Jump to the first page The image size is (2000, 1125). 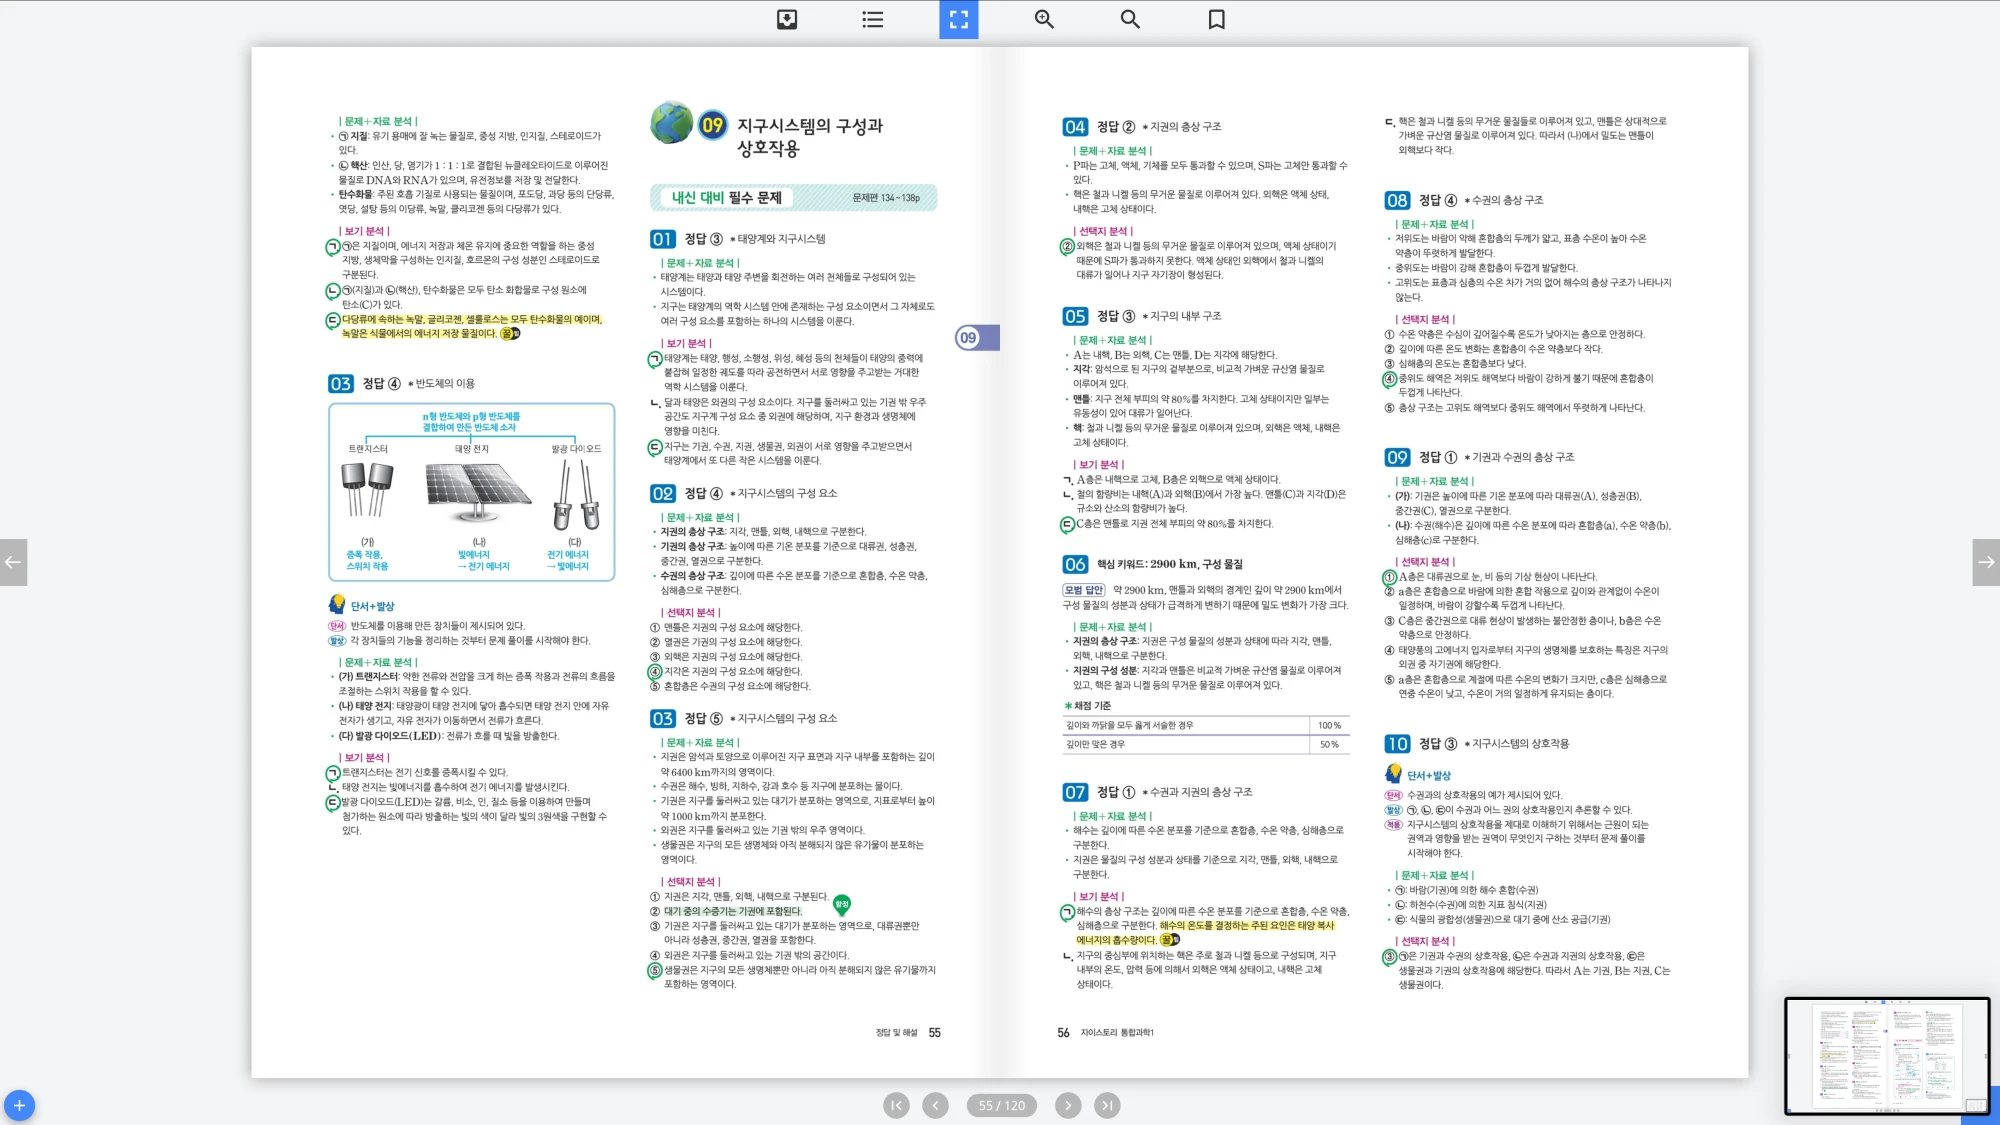click(896, 1105)
